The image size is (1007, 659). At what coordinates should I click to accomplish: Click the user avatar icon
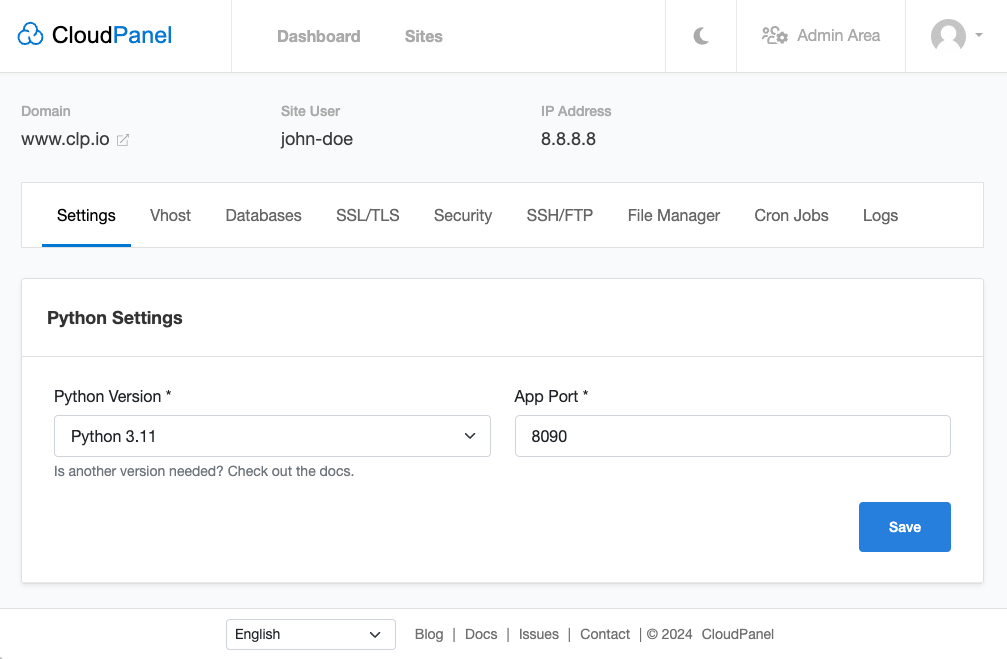click(x=947, y=36)
